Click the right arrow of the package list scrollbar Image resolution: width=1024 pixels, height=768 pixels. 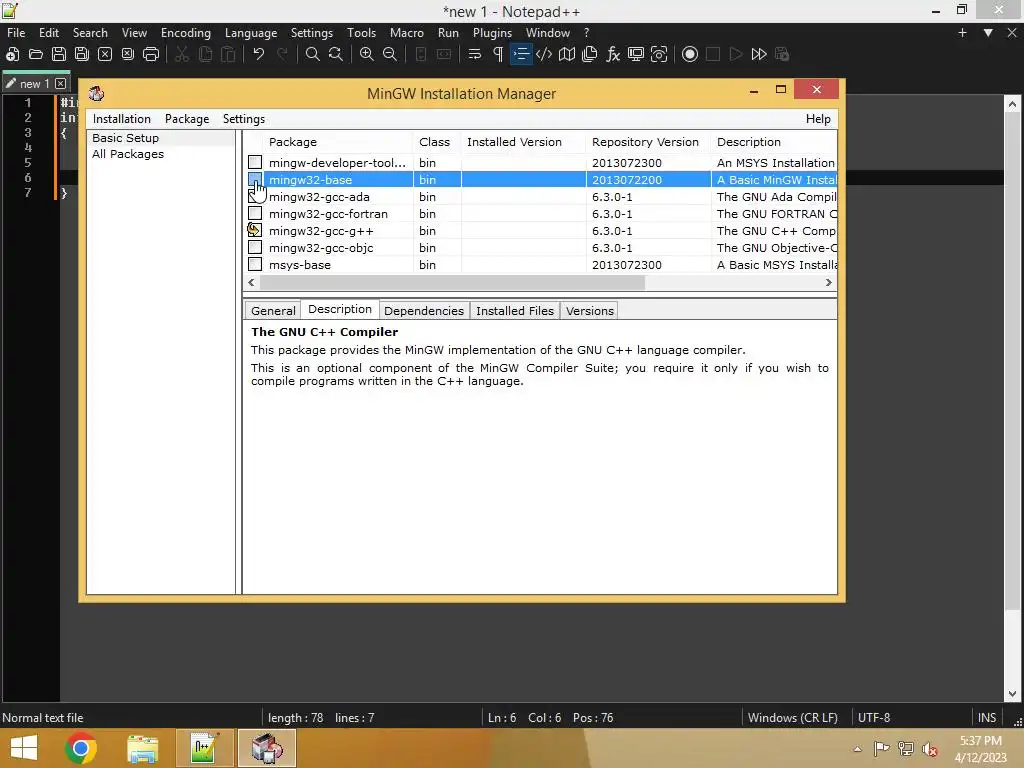[828, 282]
